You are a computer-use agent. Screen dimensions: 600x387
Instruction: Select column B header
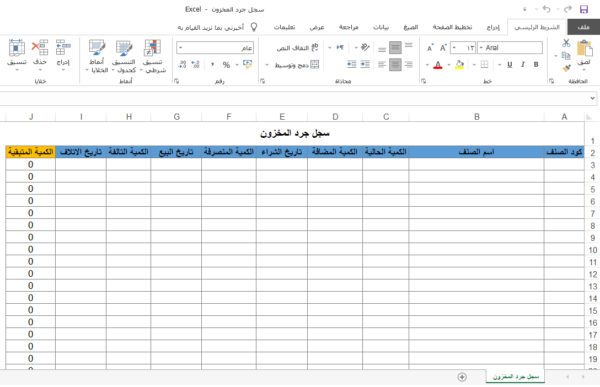[x=476, y=117]
